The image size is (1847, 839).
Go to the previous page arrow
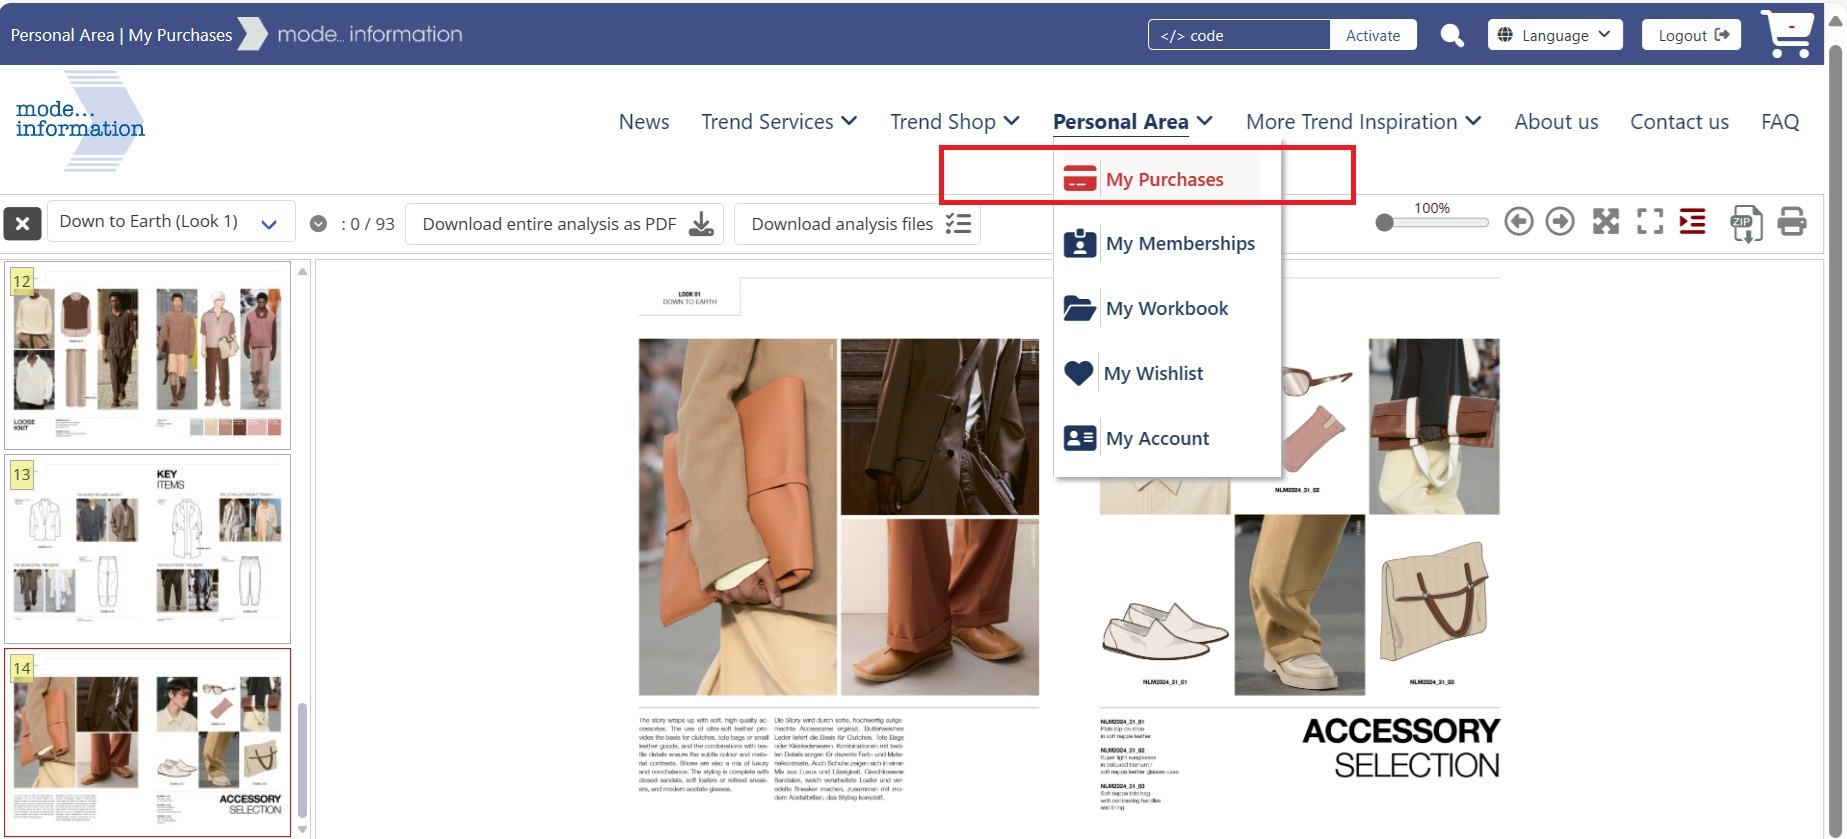coord(1518,222)
